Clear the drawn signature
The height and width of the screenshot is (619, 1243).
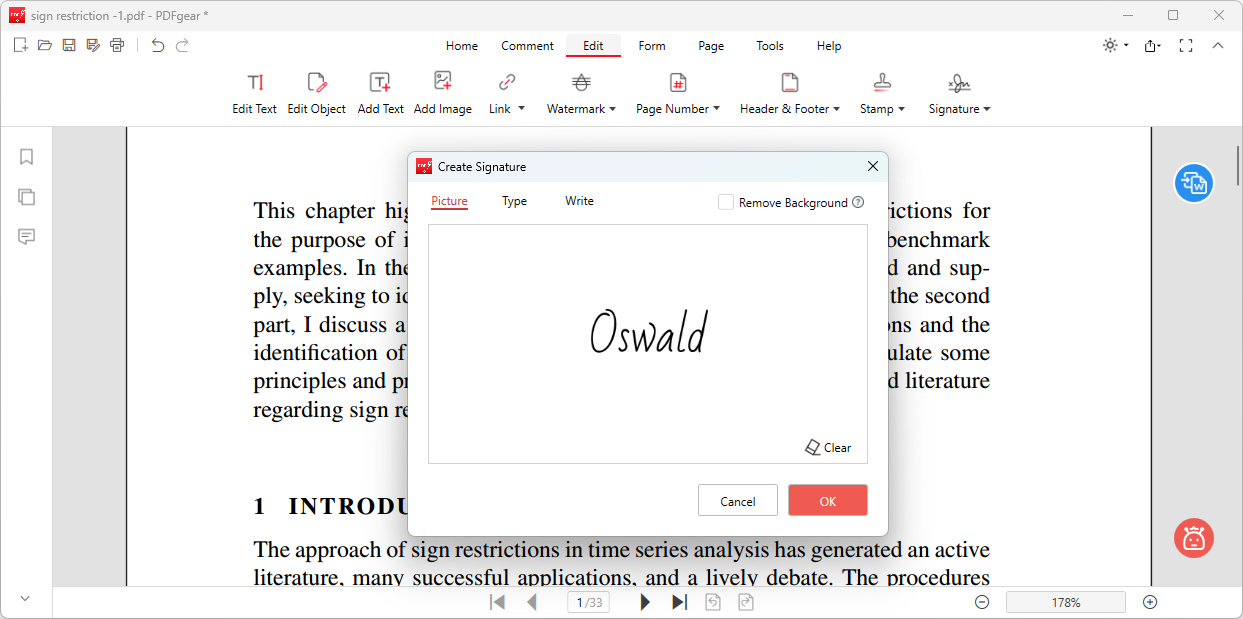pyautogui.click(x=829, y=448)
